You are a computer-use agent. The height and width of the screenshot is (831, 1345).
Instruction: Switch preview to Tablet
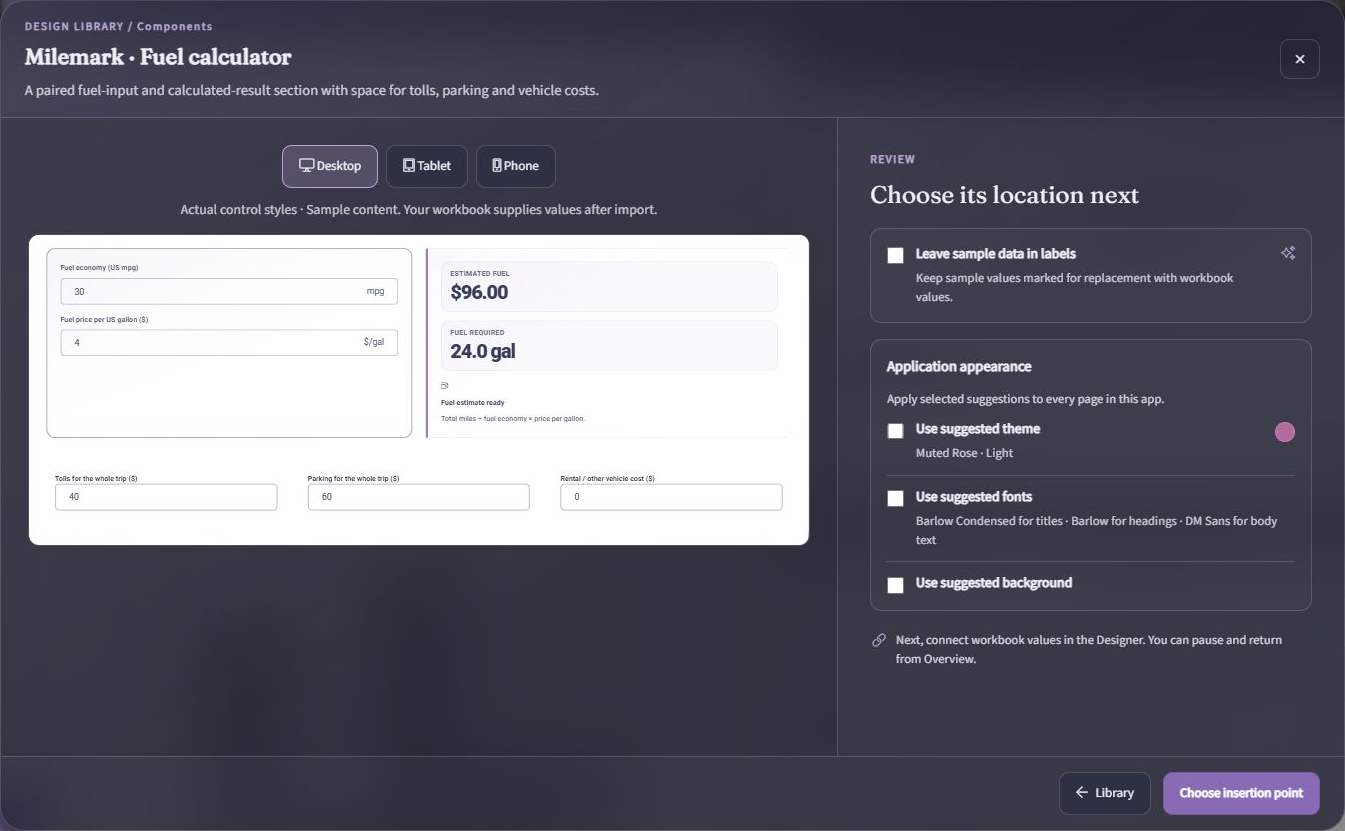coord(427,166)
